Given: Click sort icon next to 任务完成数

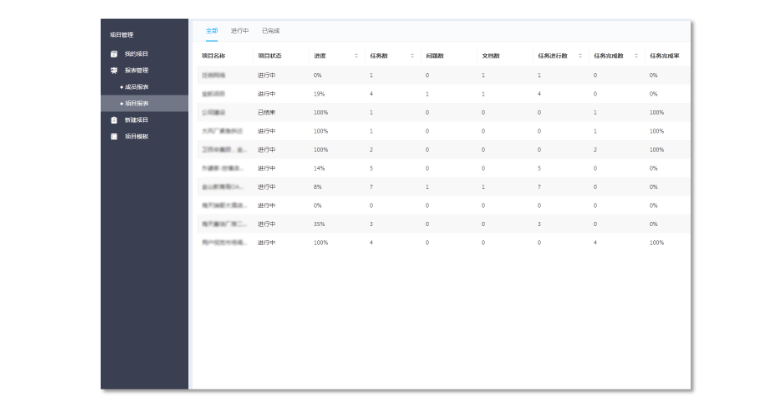Looking at the screenshot, I should click(x=636, y=56).
